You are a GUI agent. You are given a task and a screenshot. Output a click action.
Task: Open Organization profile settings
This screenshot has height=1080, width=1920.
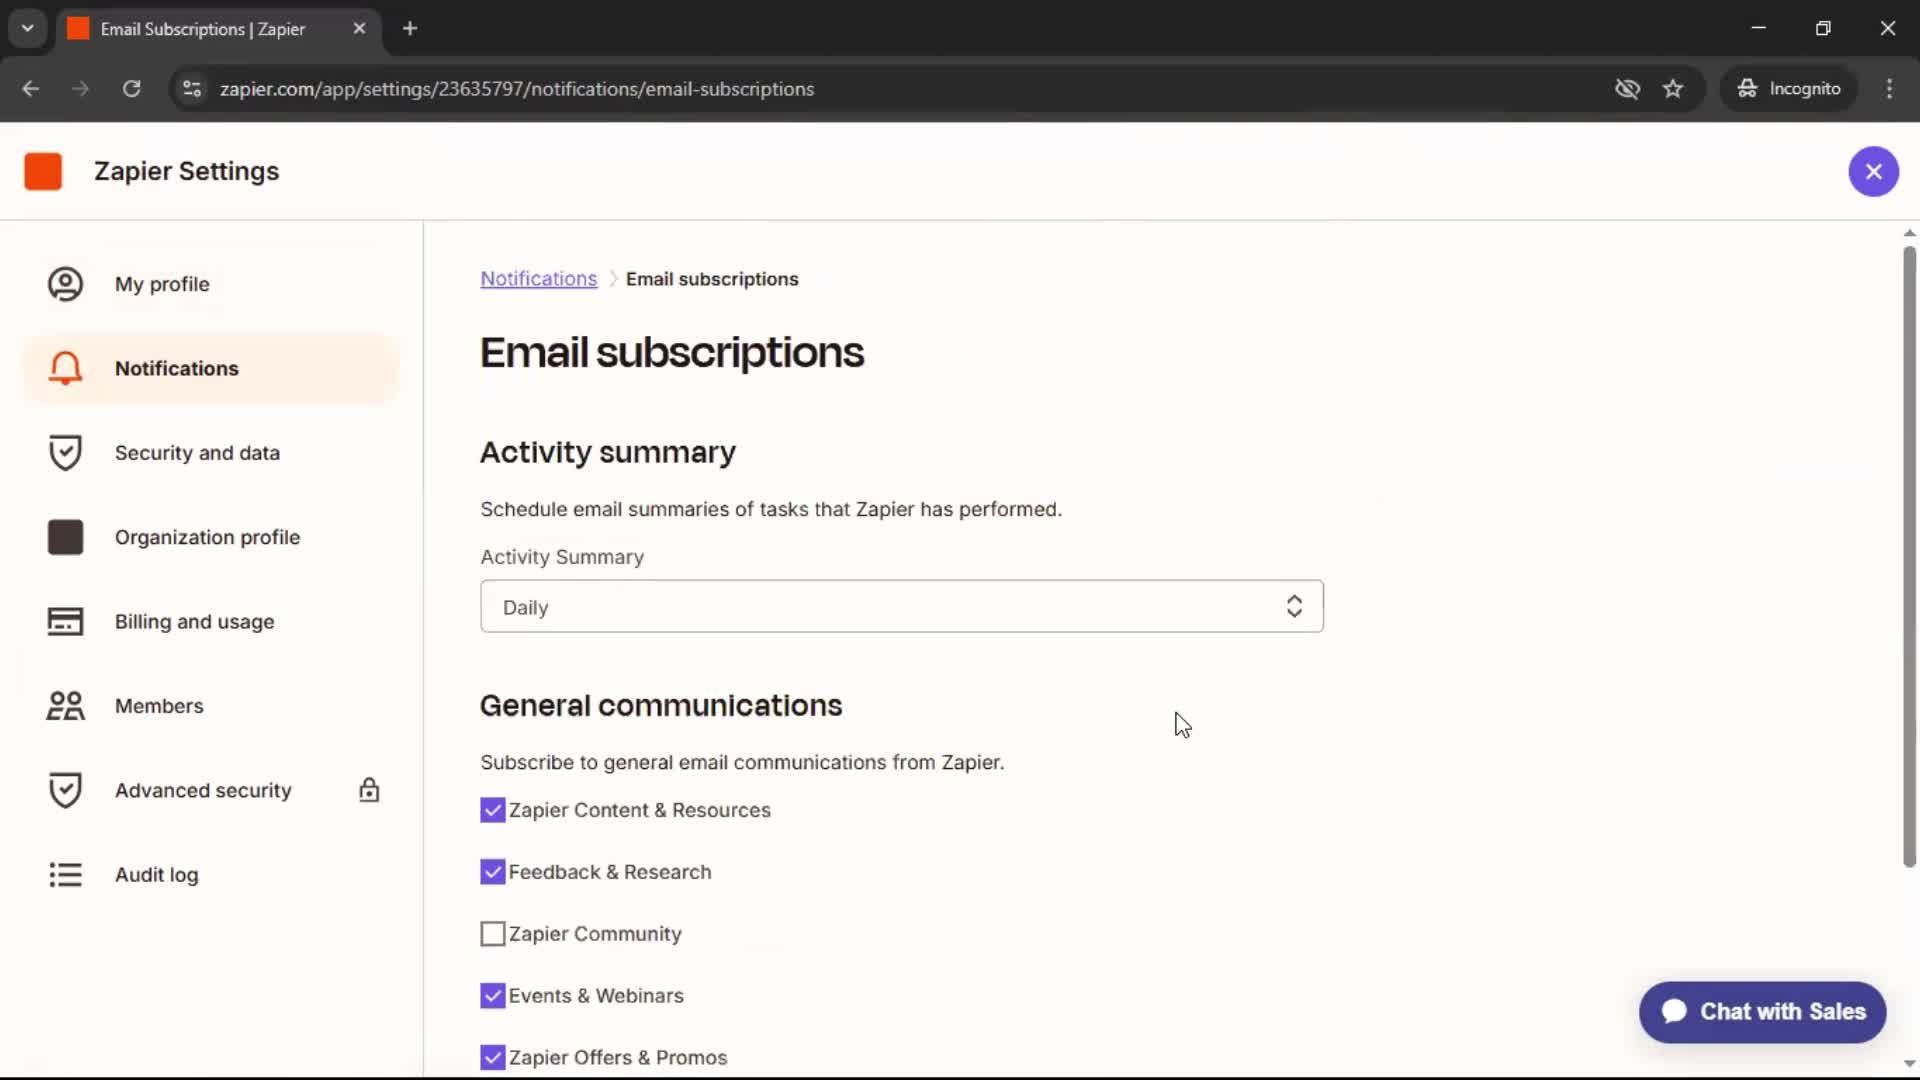click(211, 537)
